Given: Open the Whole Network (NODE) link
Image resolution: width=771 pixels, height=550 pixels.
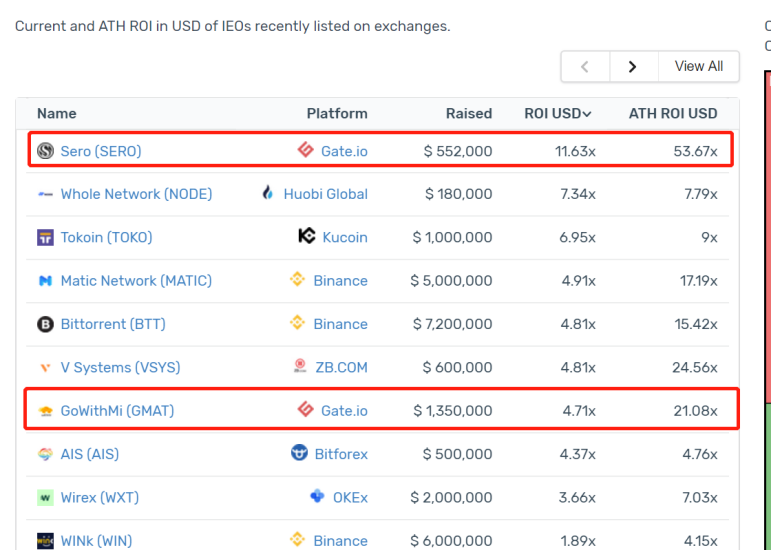Looking at the screenshot, I should point(136,194).
